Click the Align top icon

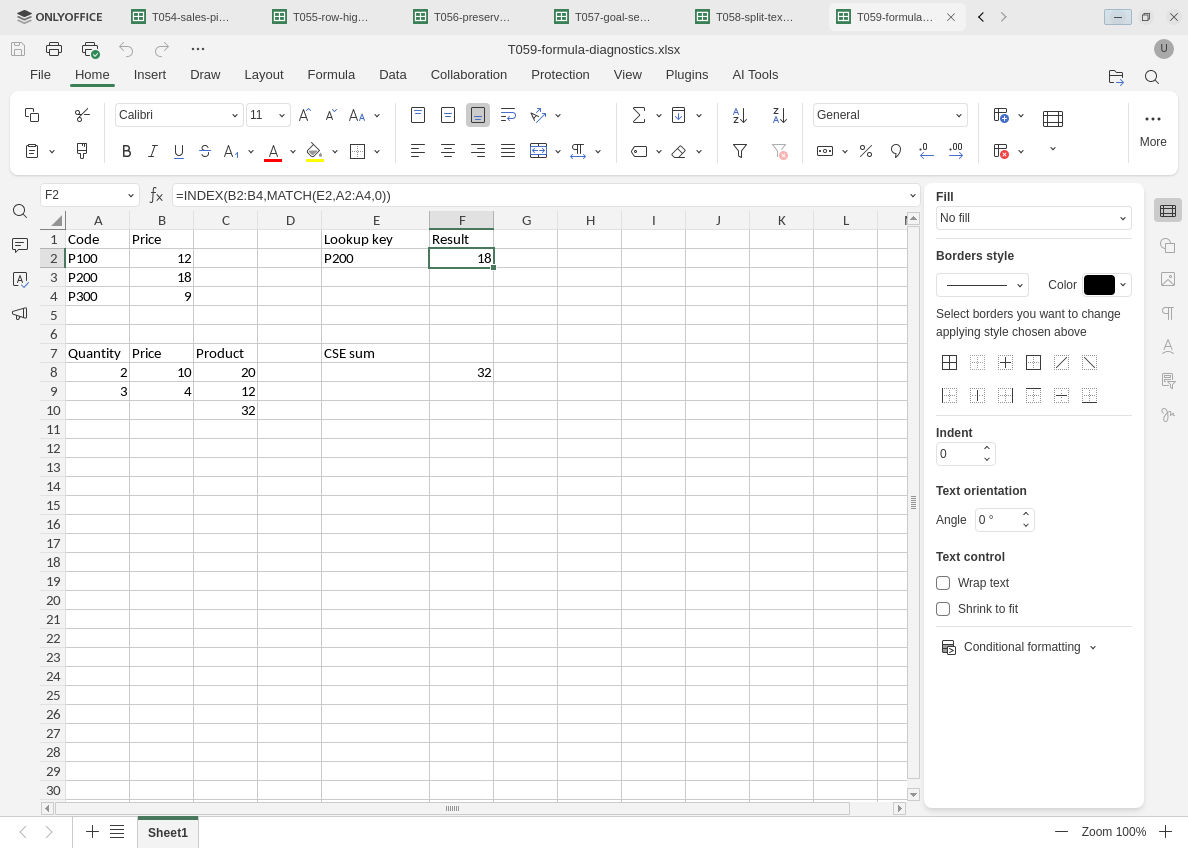[417, 115]
